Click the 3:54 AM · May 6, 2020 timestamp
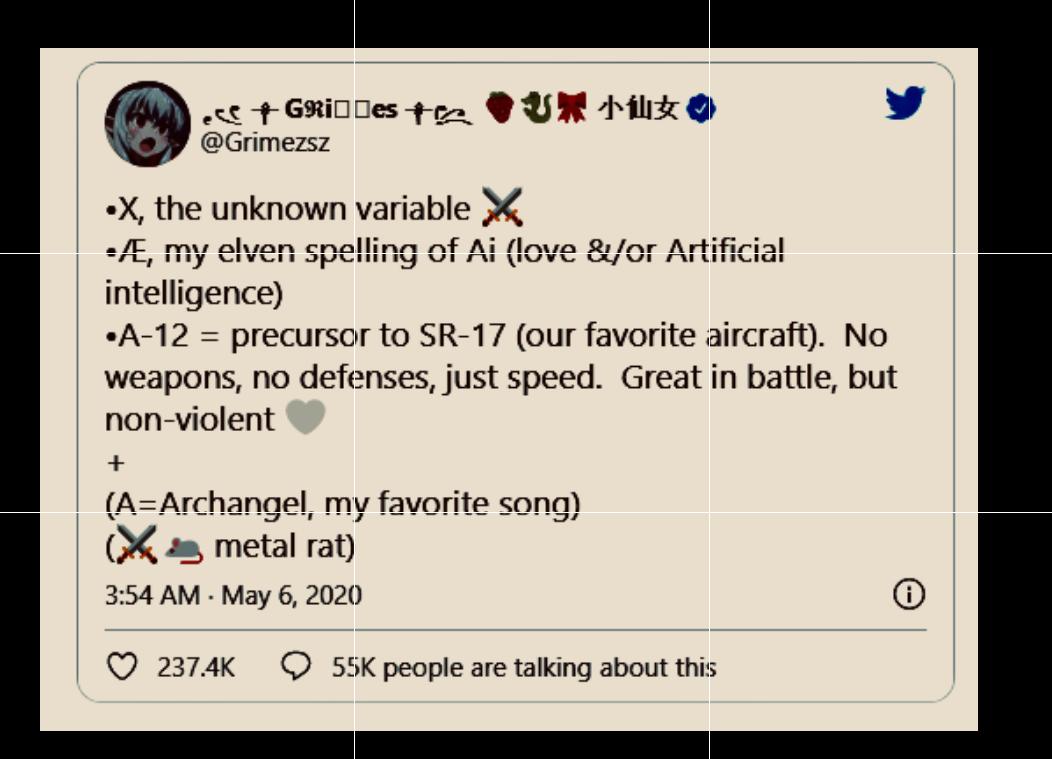This screenshot has height=759, width=1052. pos(233,595)
